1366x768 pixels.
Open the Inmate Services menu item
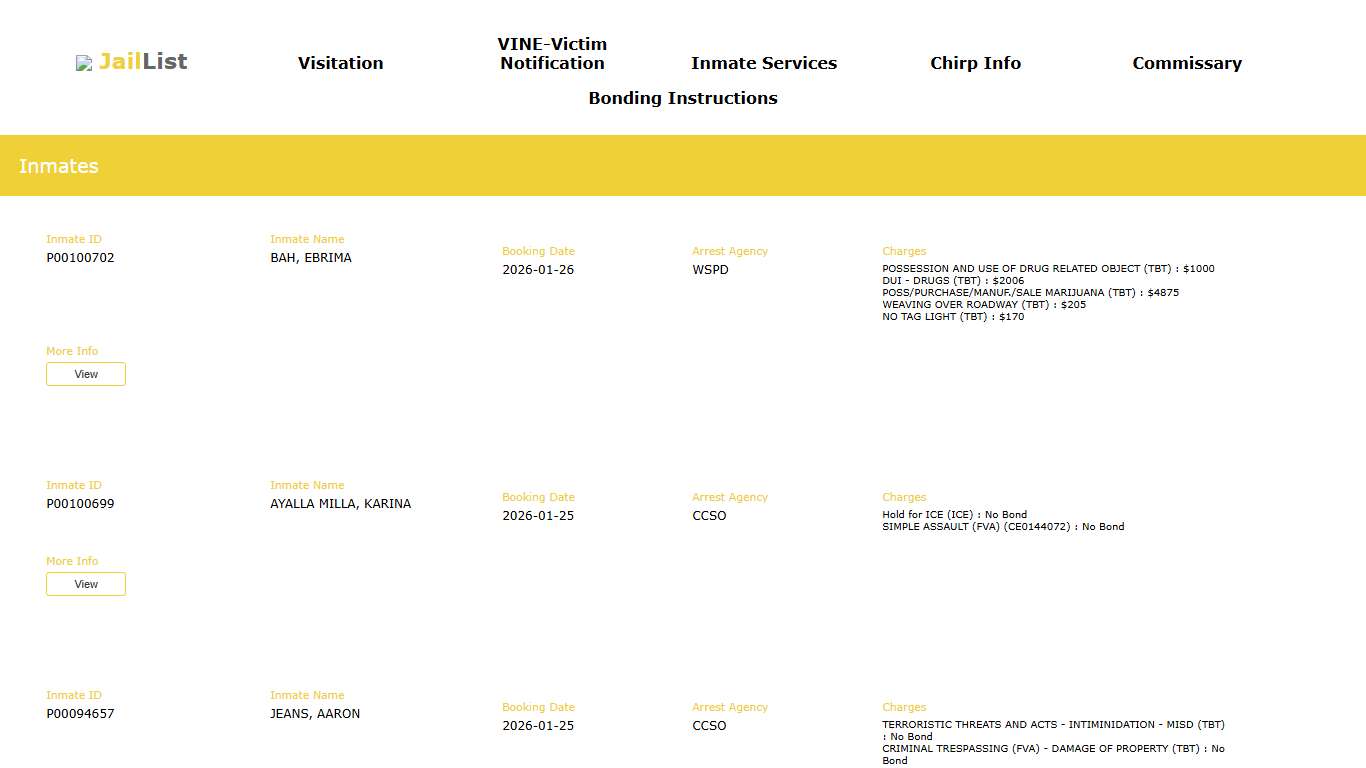point(764,63)
